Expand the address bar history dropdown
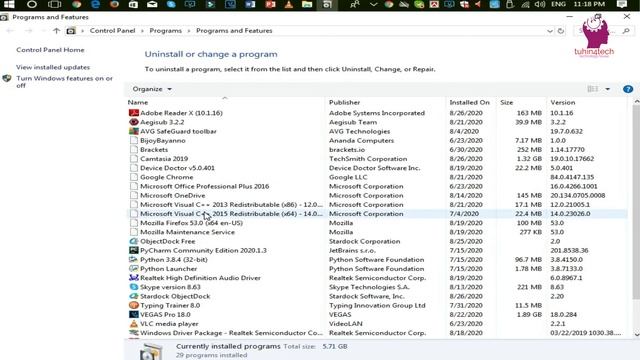640x360 pixels. tap(550, 31)
